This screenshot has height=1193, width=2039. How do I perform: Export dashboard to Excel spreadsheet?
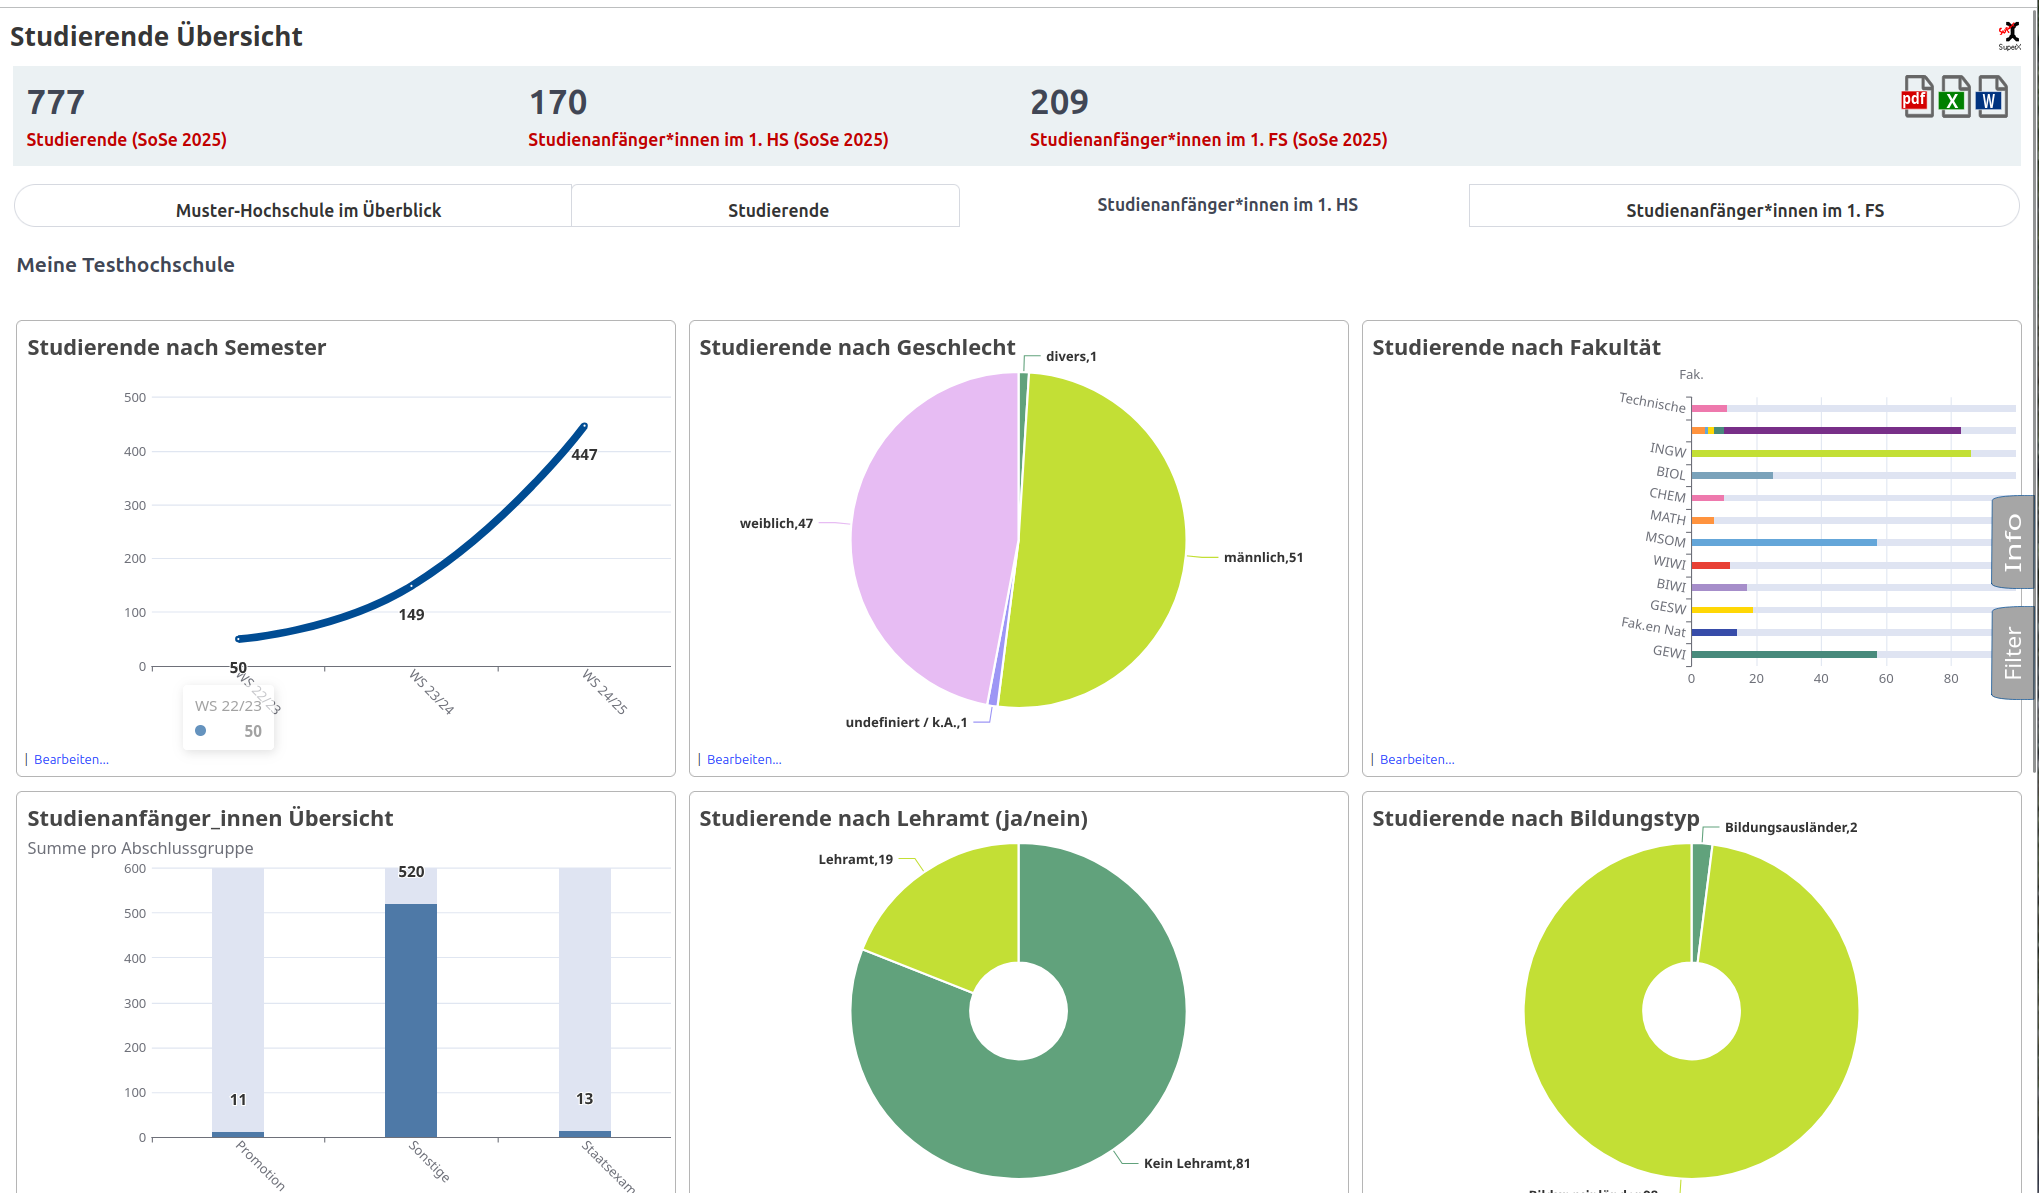[x=1954, y=98]
